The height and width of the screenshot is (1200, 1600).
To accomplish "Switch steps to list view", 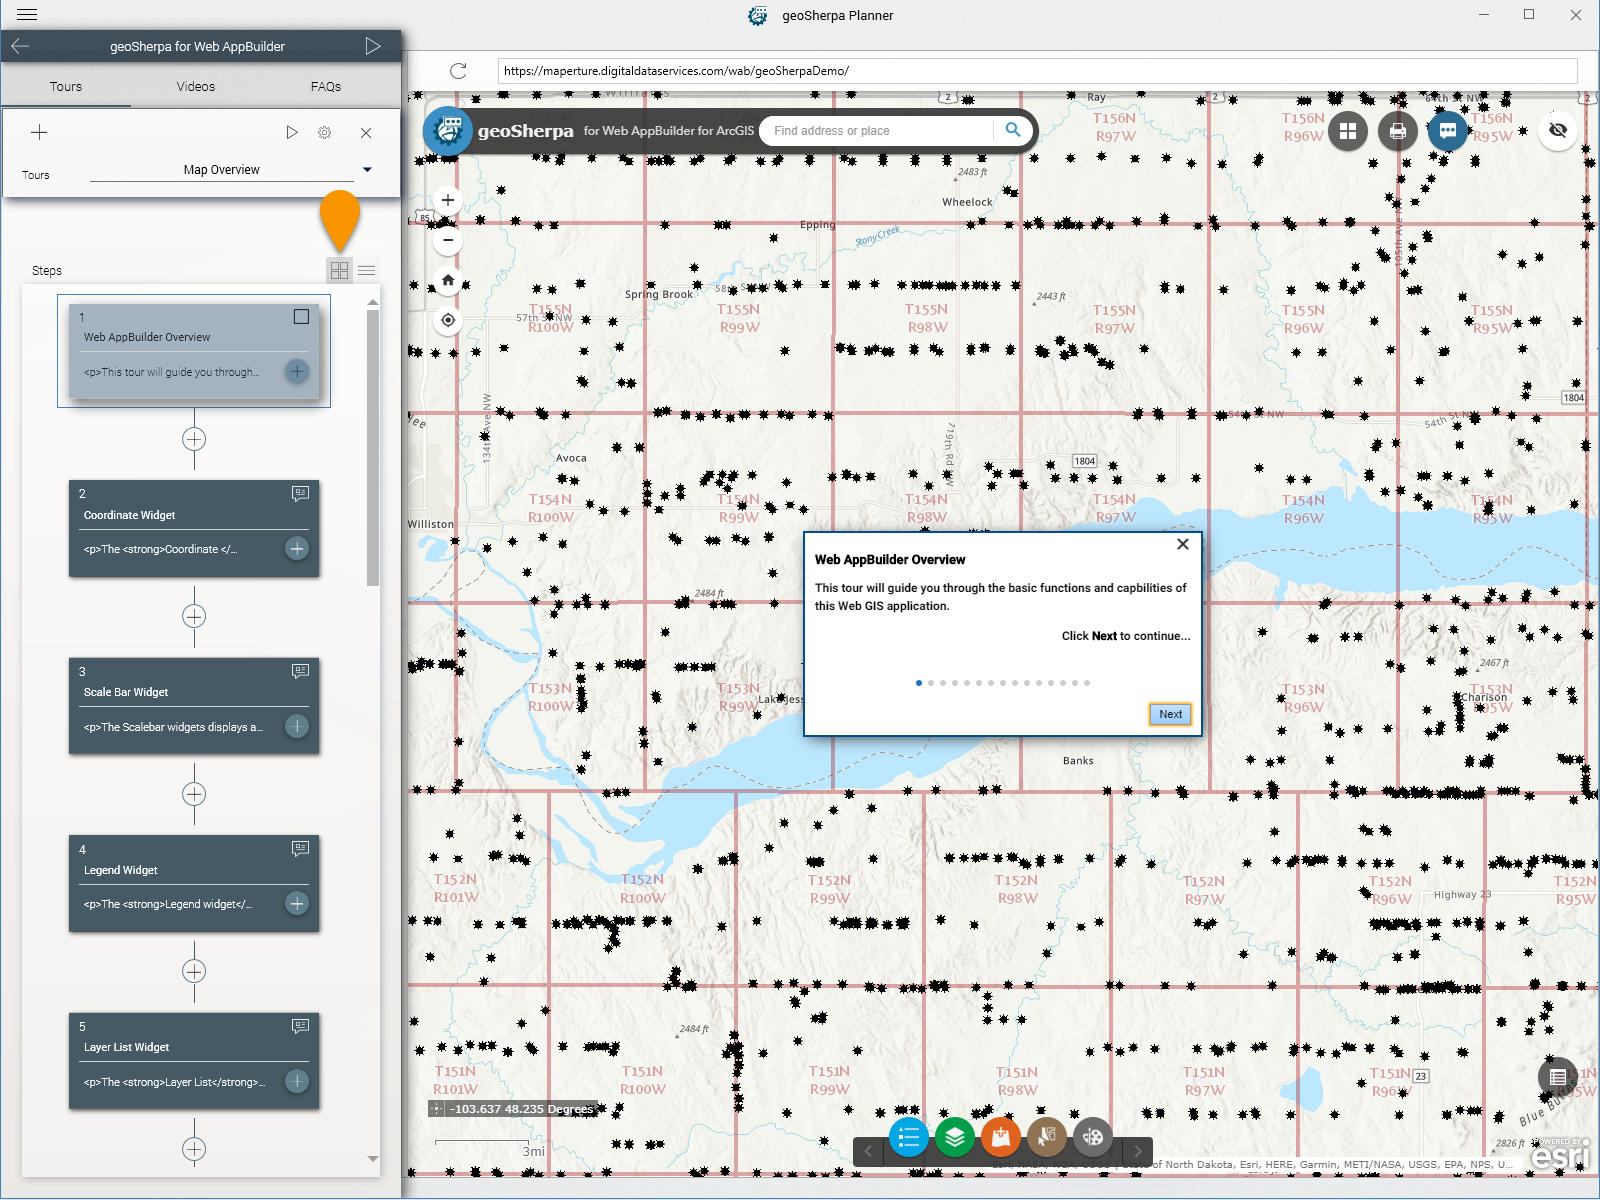I will pos(367,270).
